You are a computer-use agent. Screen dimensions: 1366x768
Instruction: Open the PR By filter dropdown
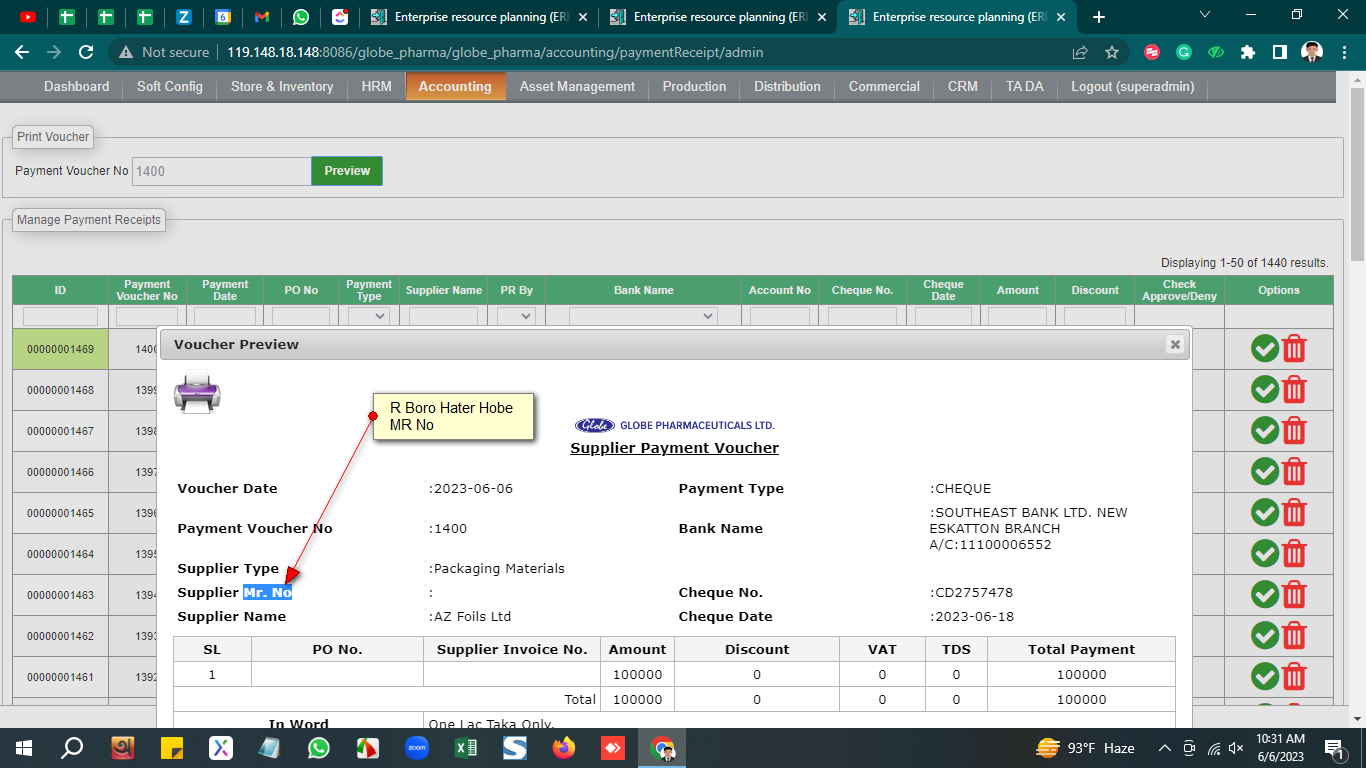(x=516, y=316)
